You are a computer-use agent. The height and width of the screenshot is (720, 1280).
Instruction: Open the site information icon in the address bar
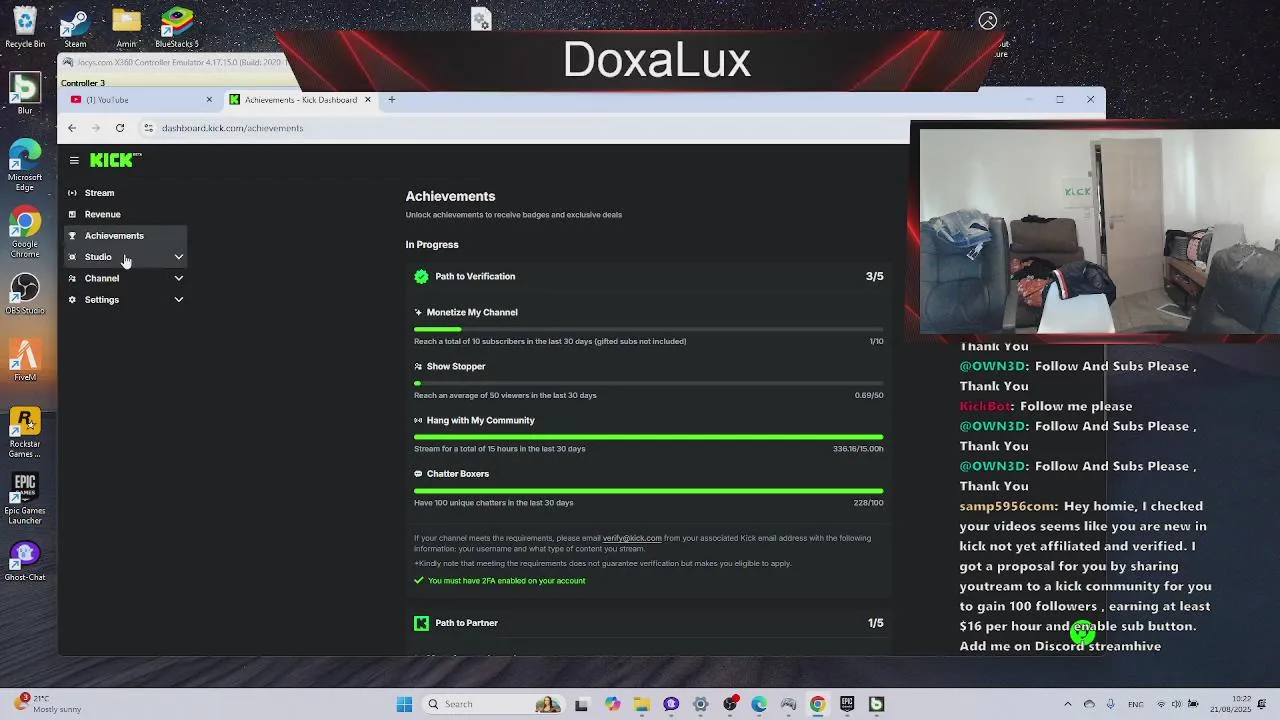click(x=148, y=128)
